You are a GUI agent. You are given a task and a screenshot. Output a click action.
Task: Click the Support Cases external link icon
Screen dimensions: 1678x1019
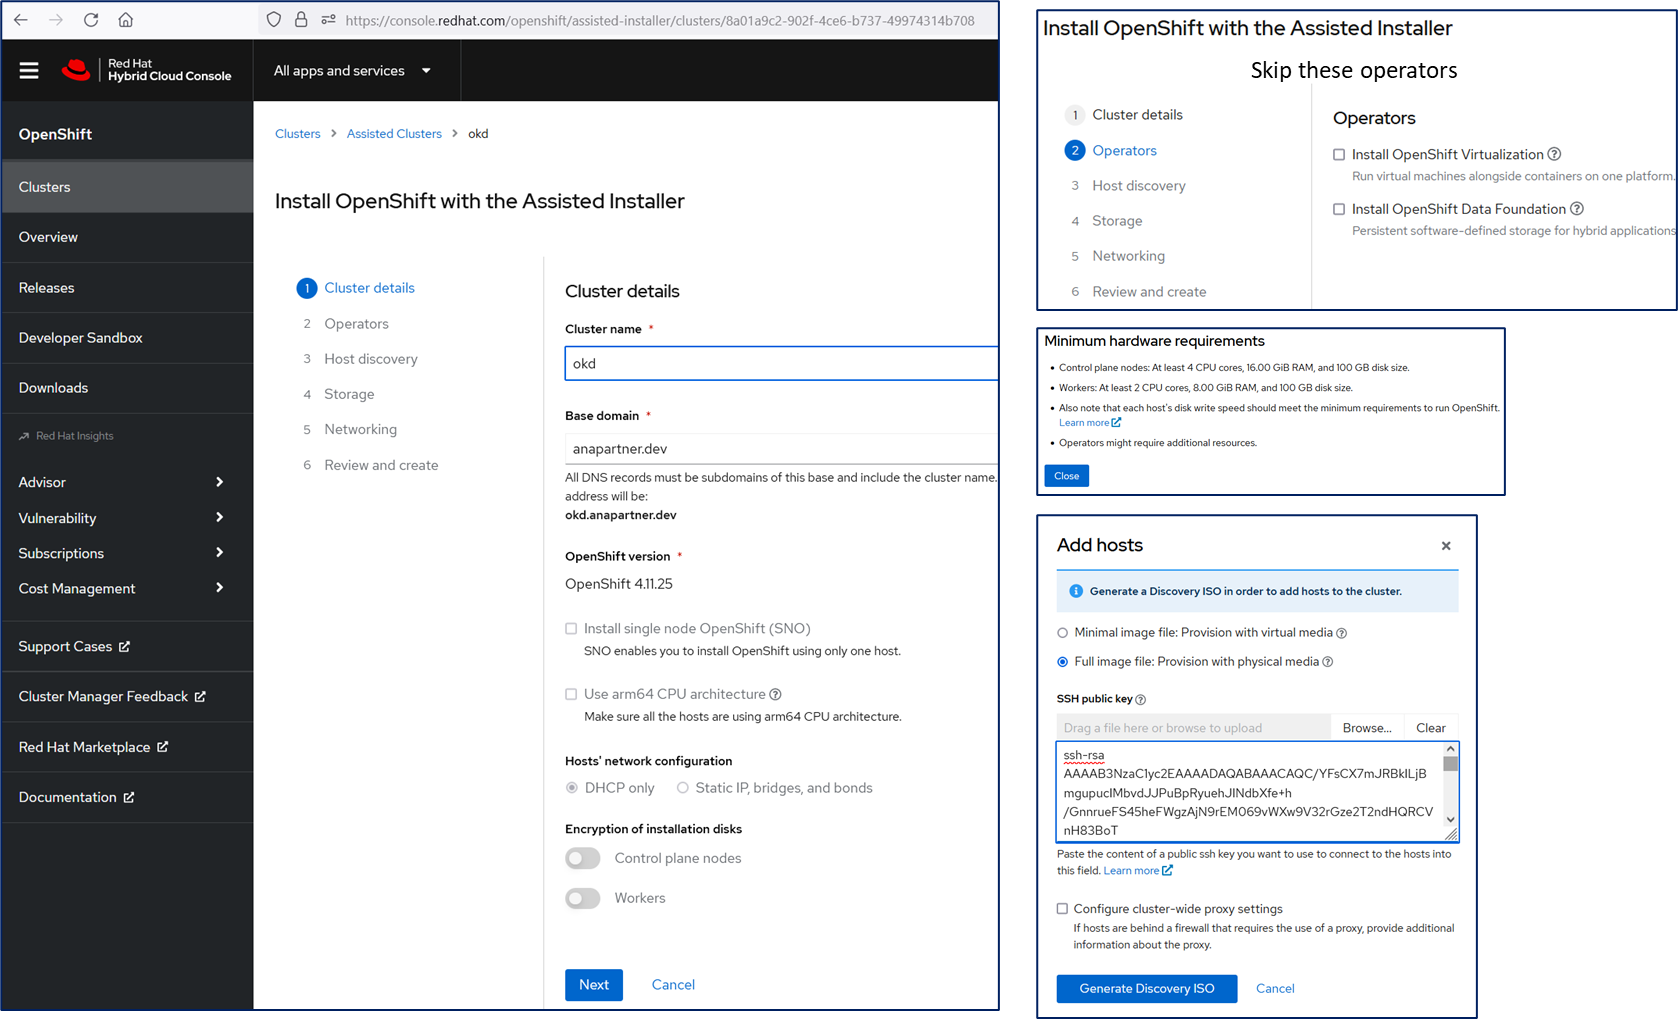(x=125, y=647)
